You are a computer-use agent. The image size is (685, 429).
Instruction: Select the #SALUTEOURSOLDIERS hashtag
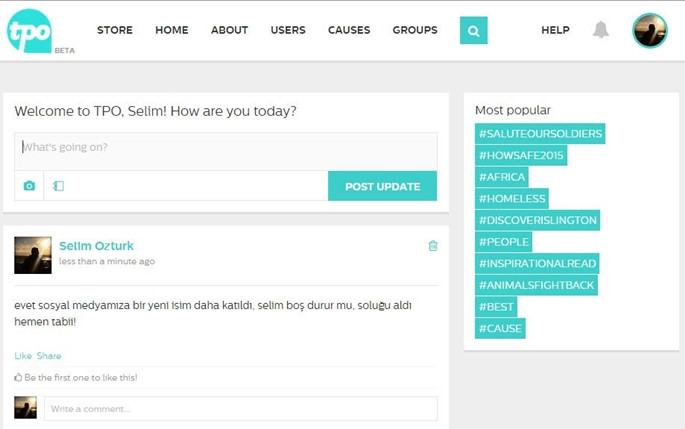point(539,134)
